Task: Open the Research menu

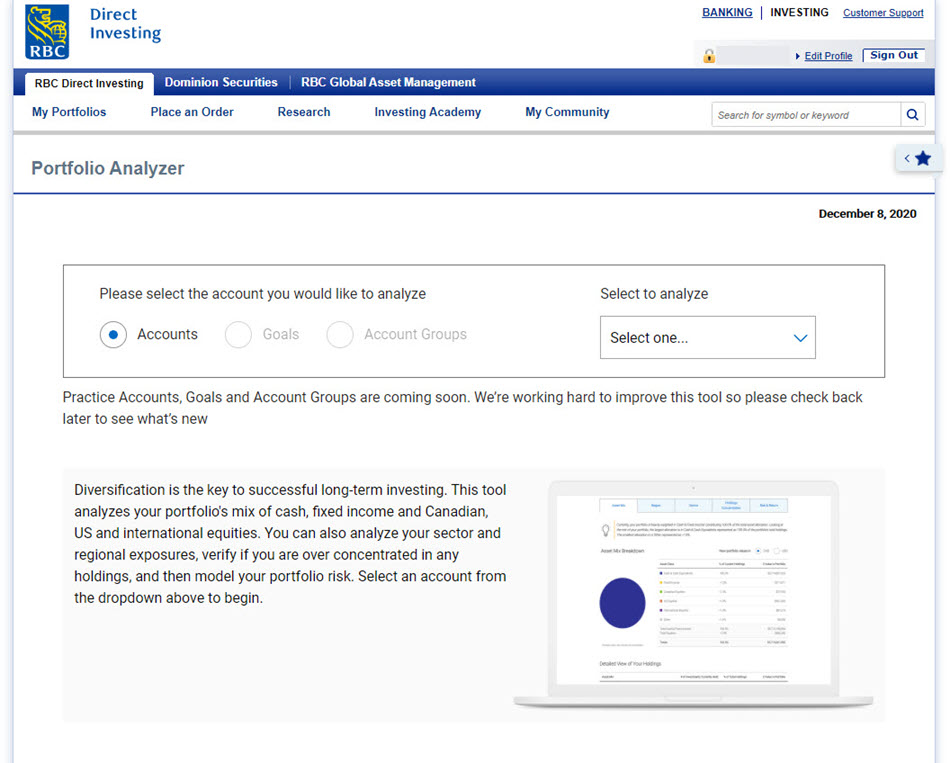Action: (304, 112)
